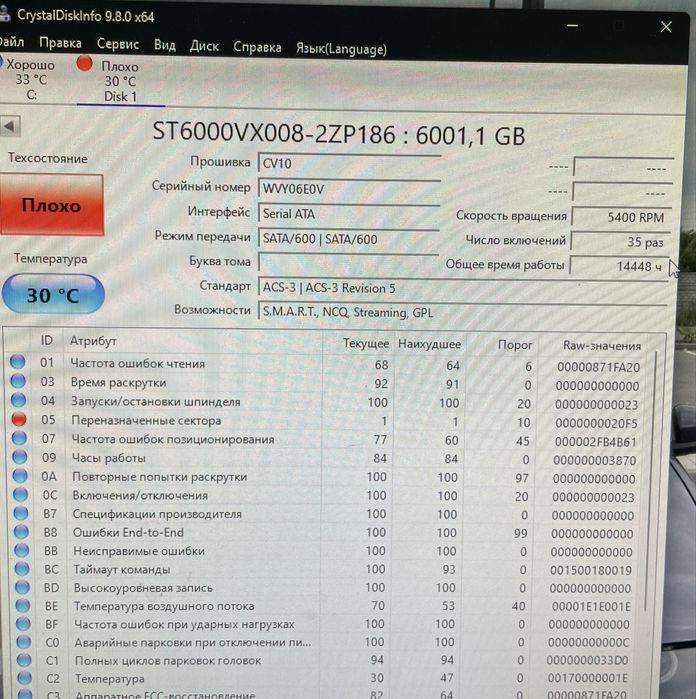Click the SATA/600 transfer mode field
The width and height of the screenshot is (696, 699).
pyautogui.click(x=349, y=239)
